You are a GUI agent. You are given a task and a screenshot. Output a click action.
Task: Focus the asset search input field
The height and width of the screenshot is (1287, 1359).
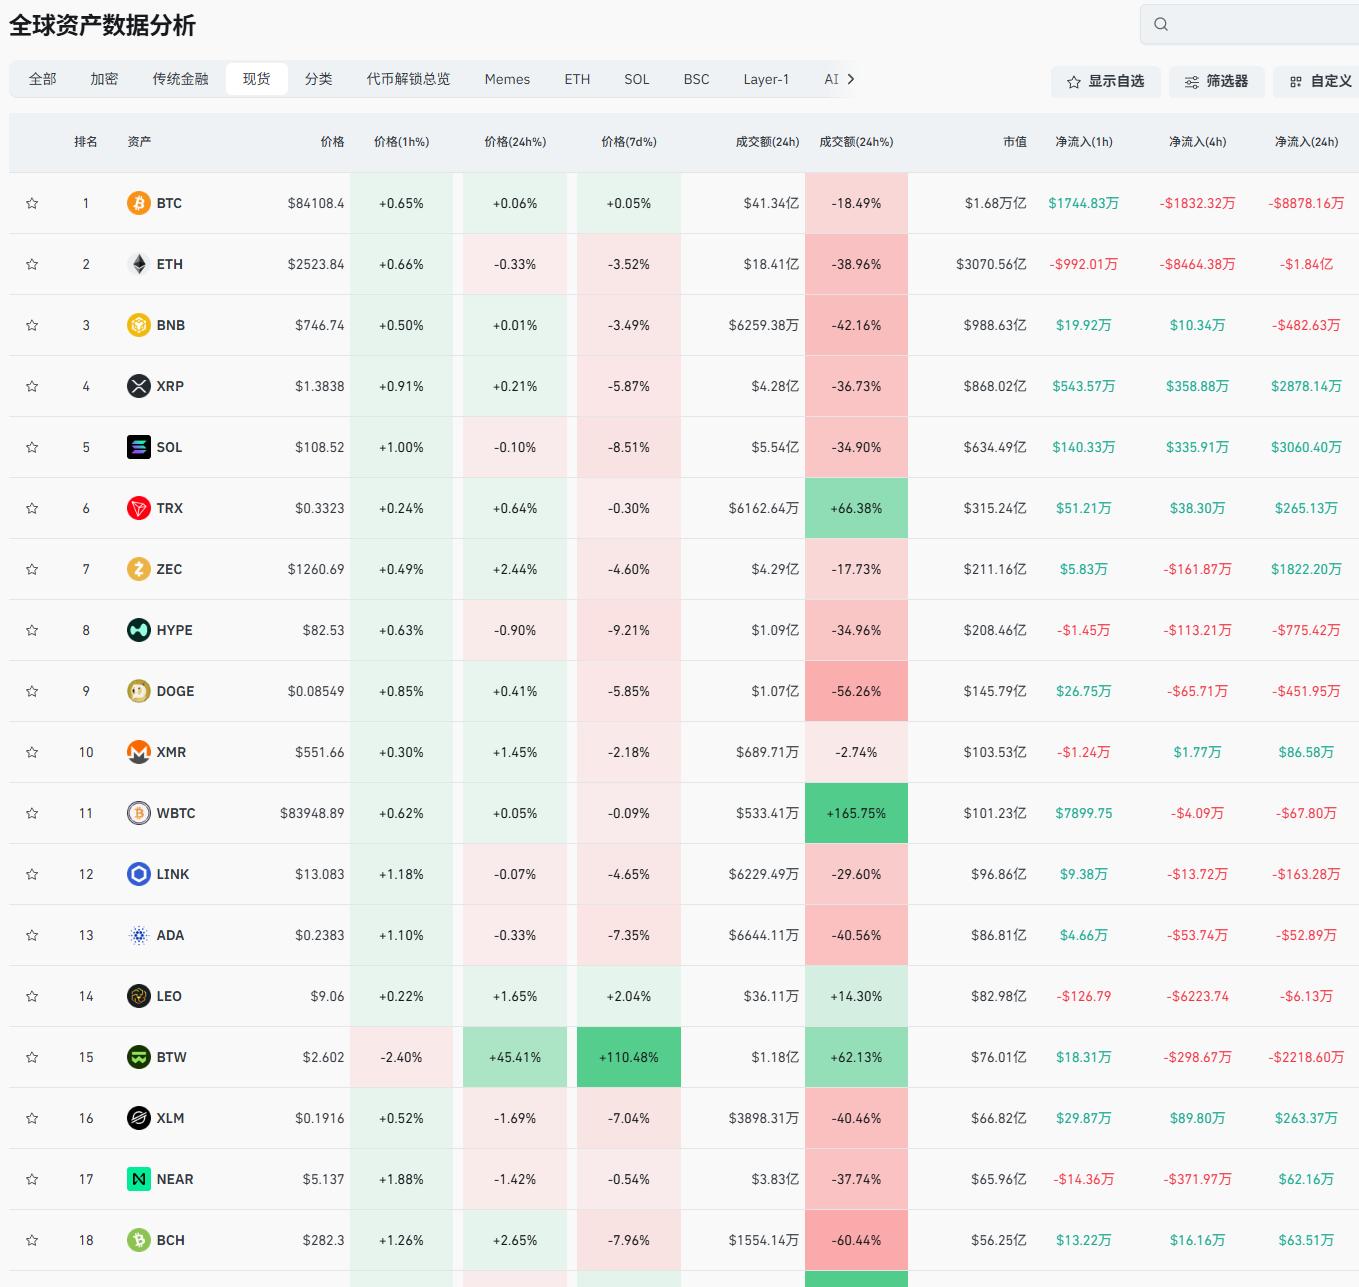[1250, 24]
